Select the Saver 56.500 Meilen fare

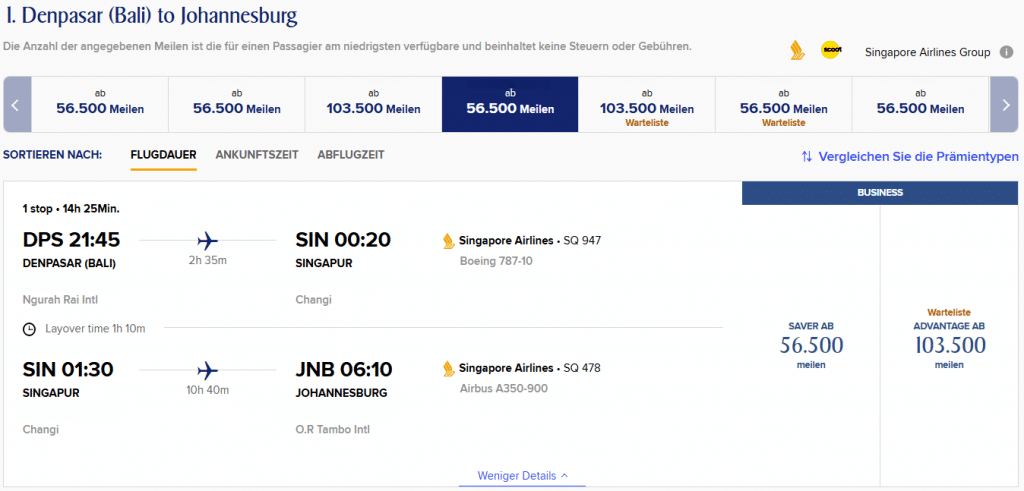coord(811,345)
